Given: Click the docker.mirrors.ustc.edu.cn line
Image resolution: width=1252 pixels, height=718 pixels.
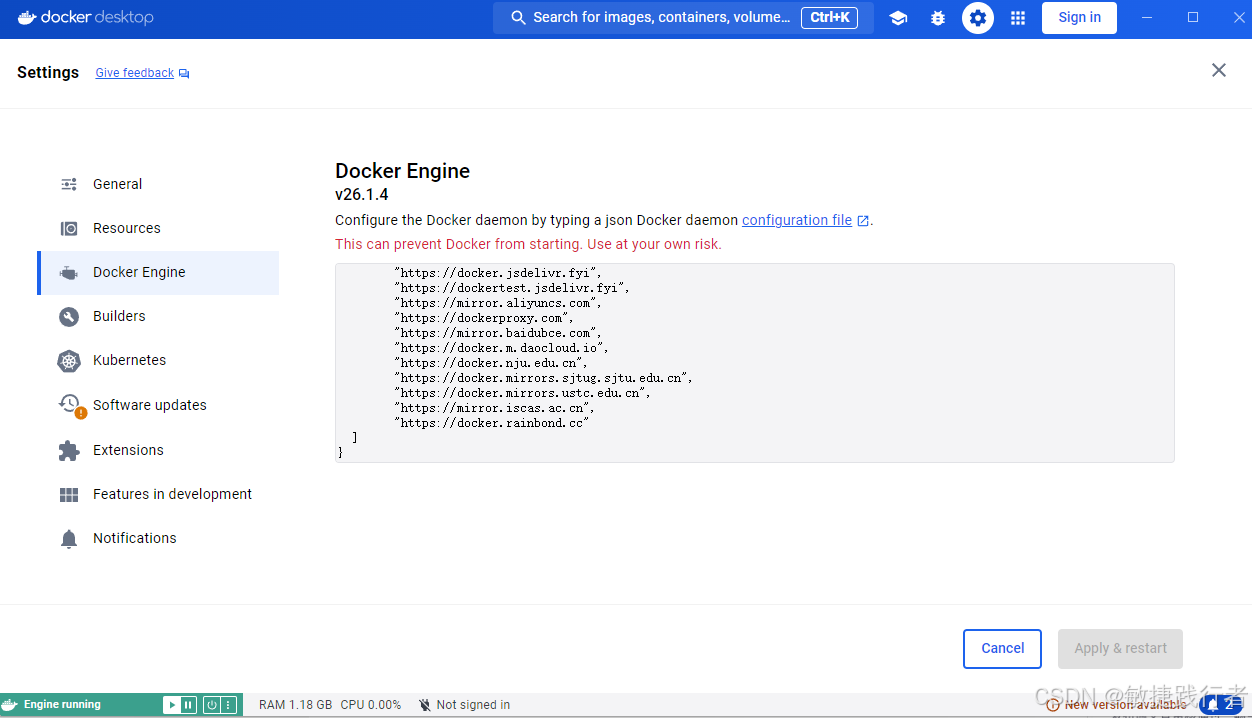Looking at the screenshot, I should point(523,393).
